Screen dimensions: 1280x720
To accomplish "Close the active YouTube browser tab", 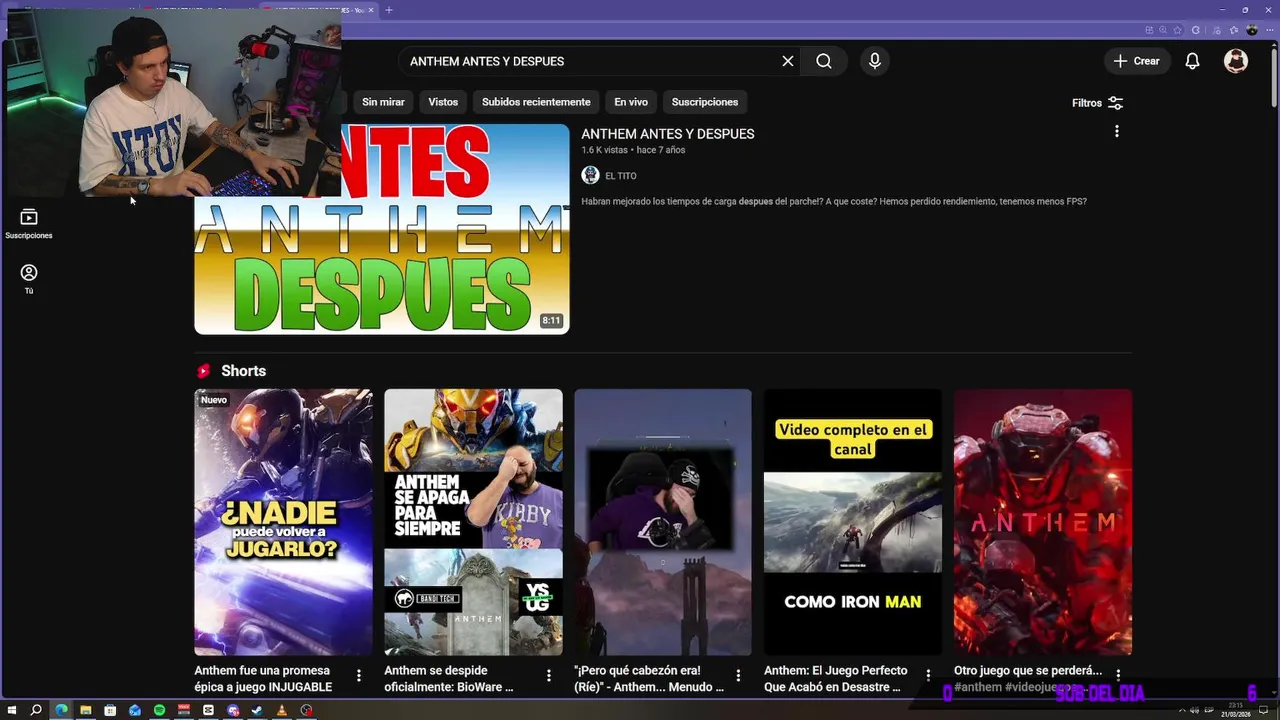I will click(371, 10).
